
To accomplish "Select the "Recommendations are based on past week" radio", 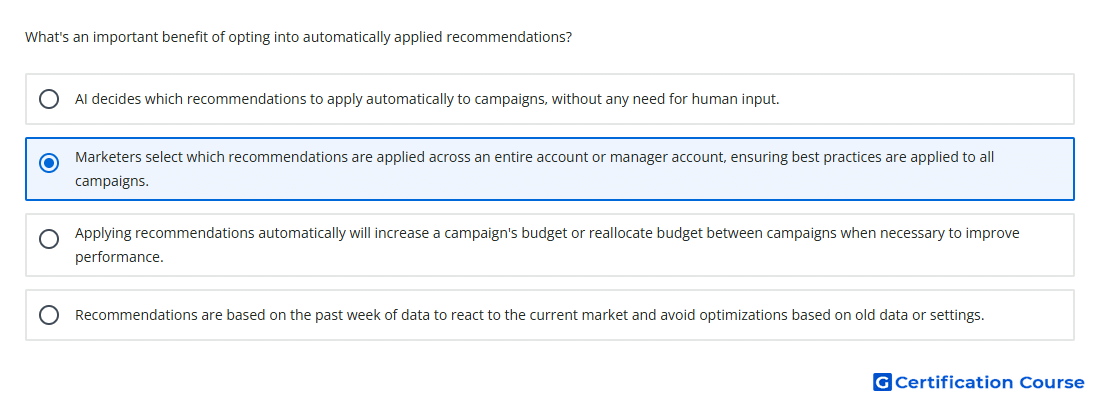I will pyautogui.click(x=49, y=315).
